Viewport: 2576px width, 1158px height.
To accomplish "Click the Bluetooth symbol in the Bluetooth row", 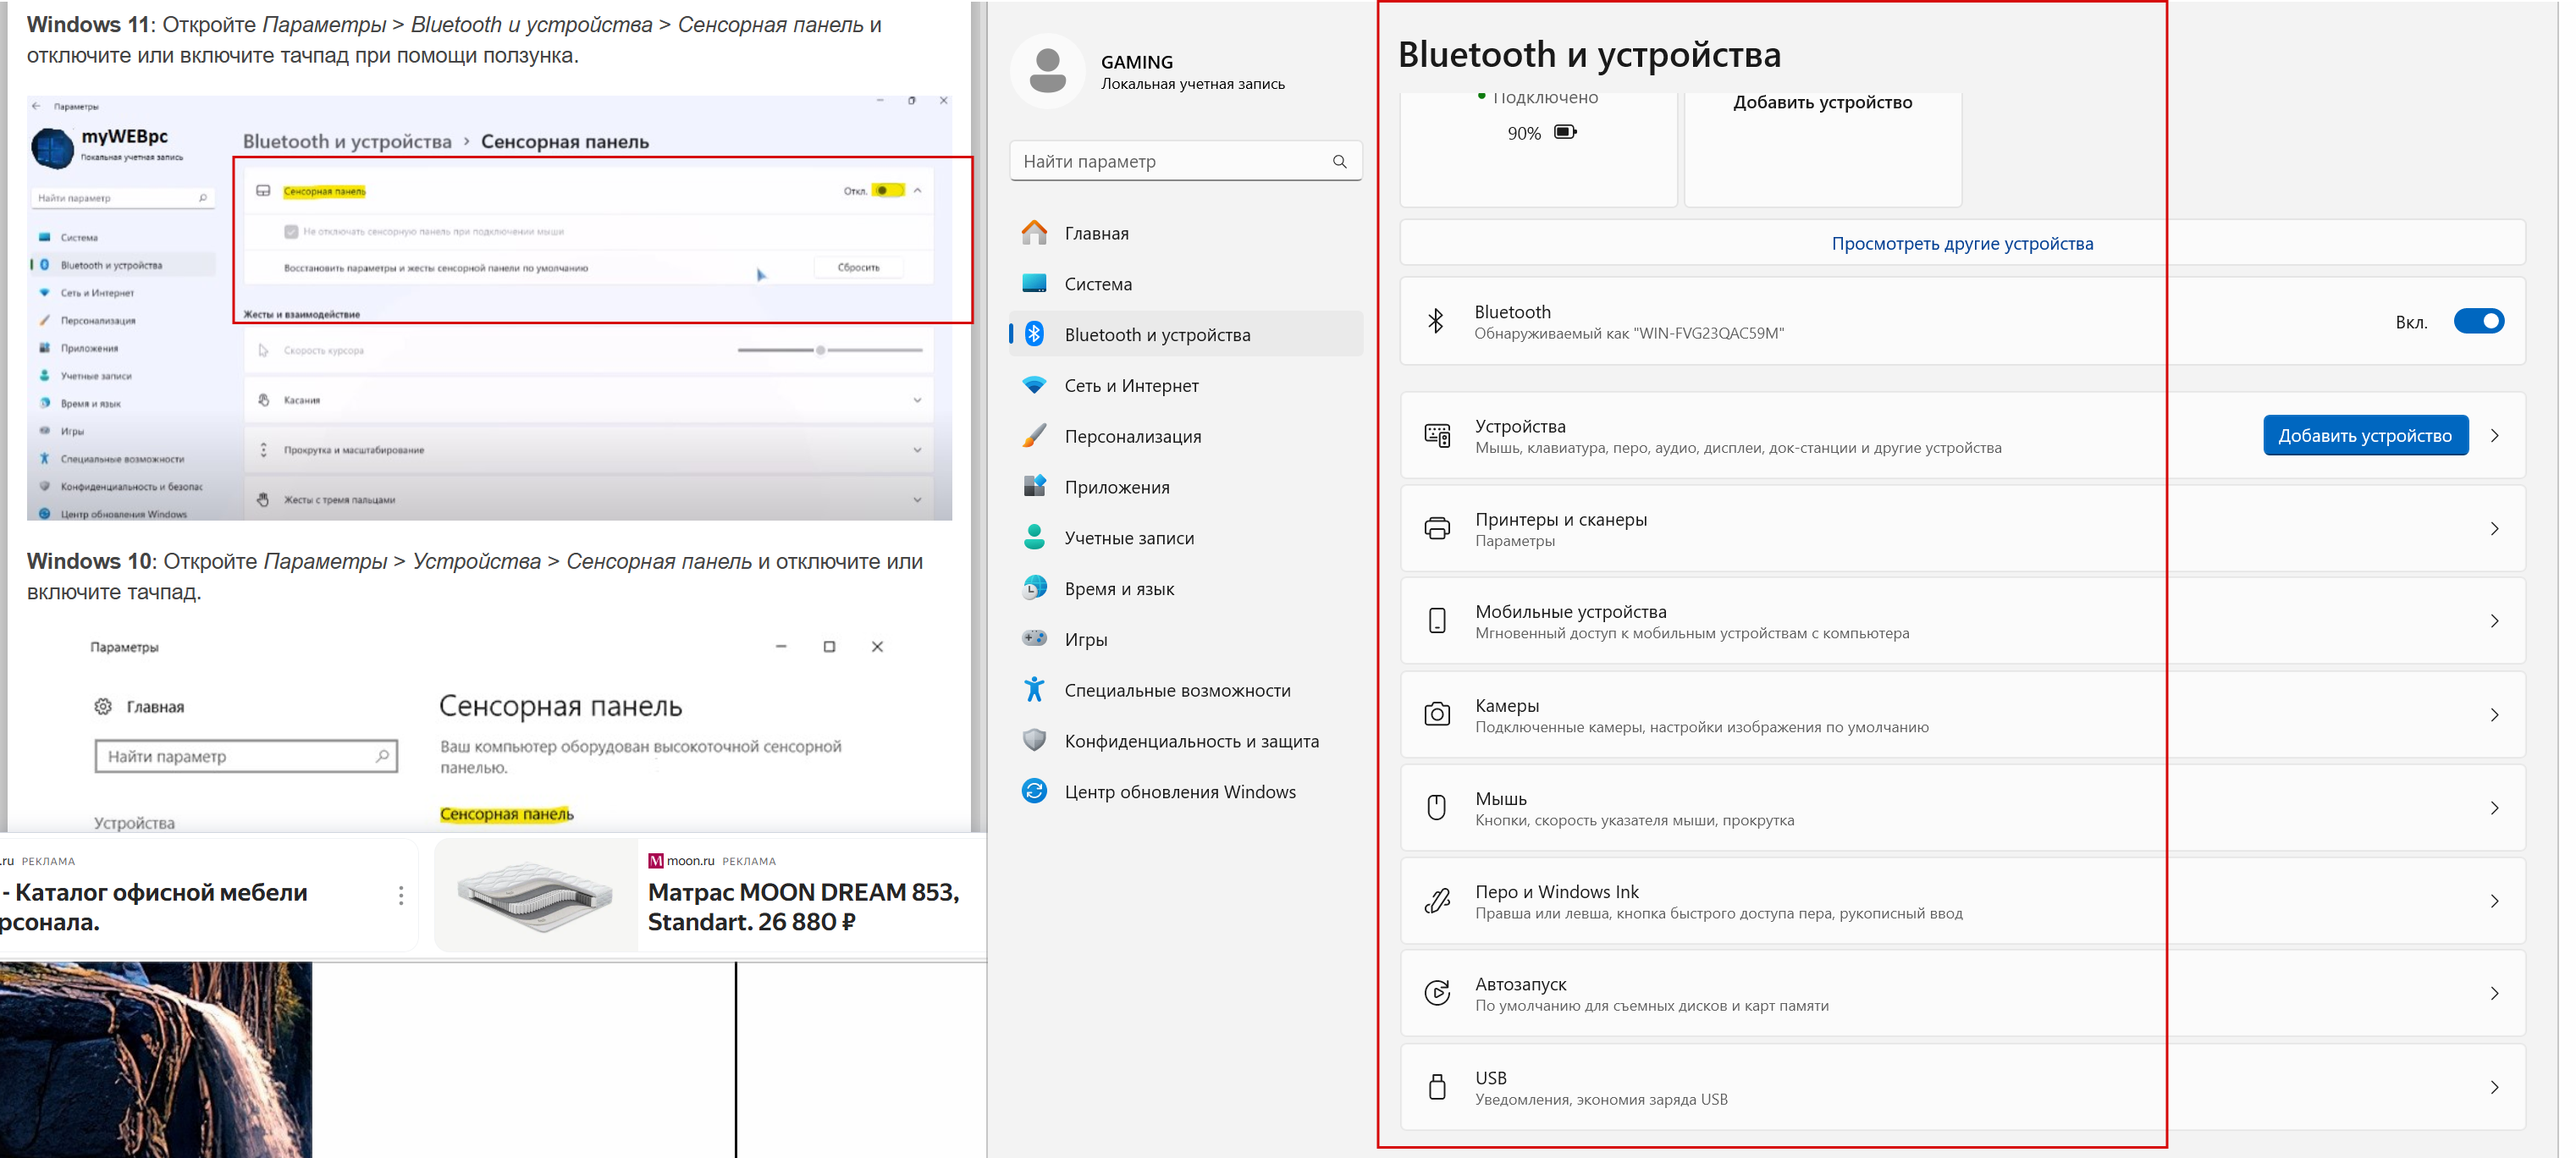I will click(1436, 321).
